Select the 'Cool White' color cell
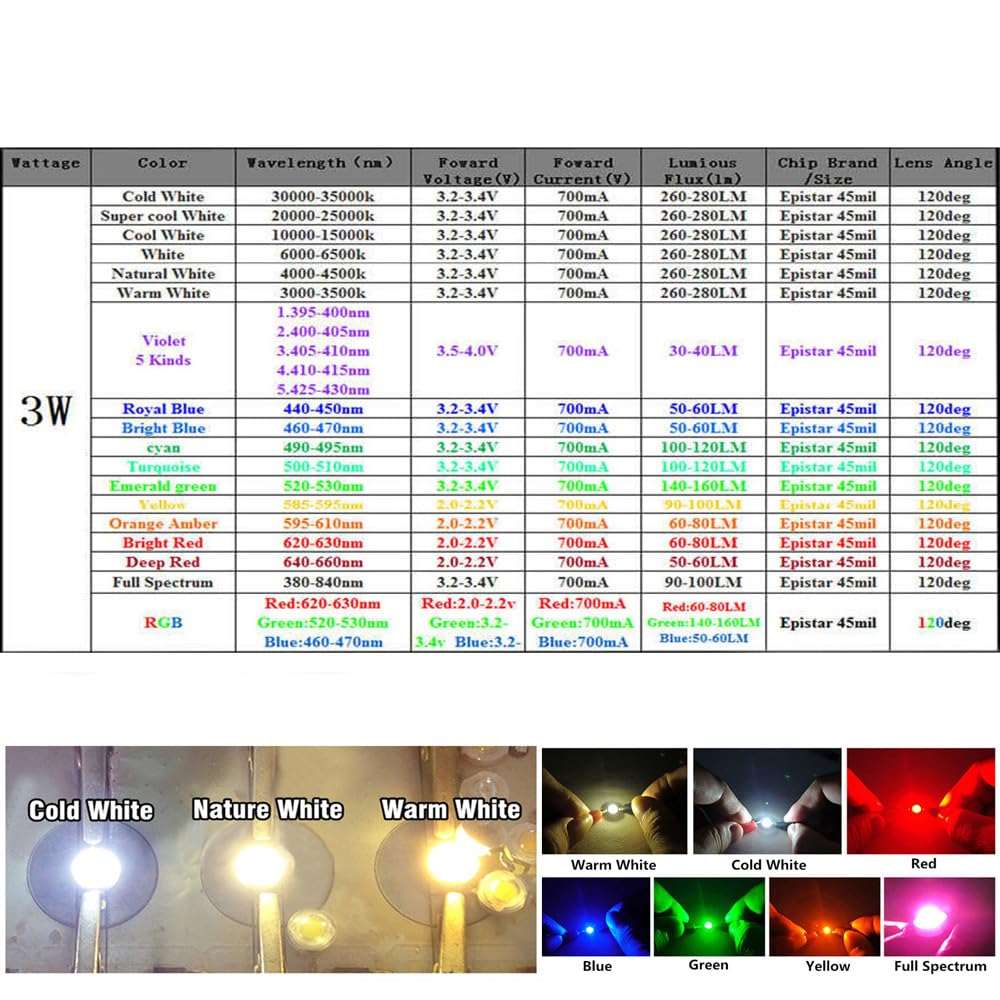Screen dimensions: 1000x1000 163,235
